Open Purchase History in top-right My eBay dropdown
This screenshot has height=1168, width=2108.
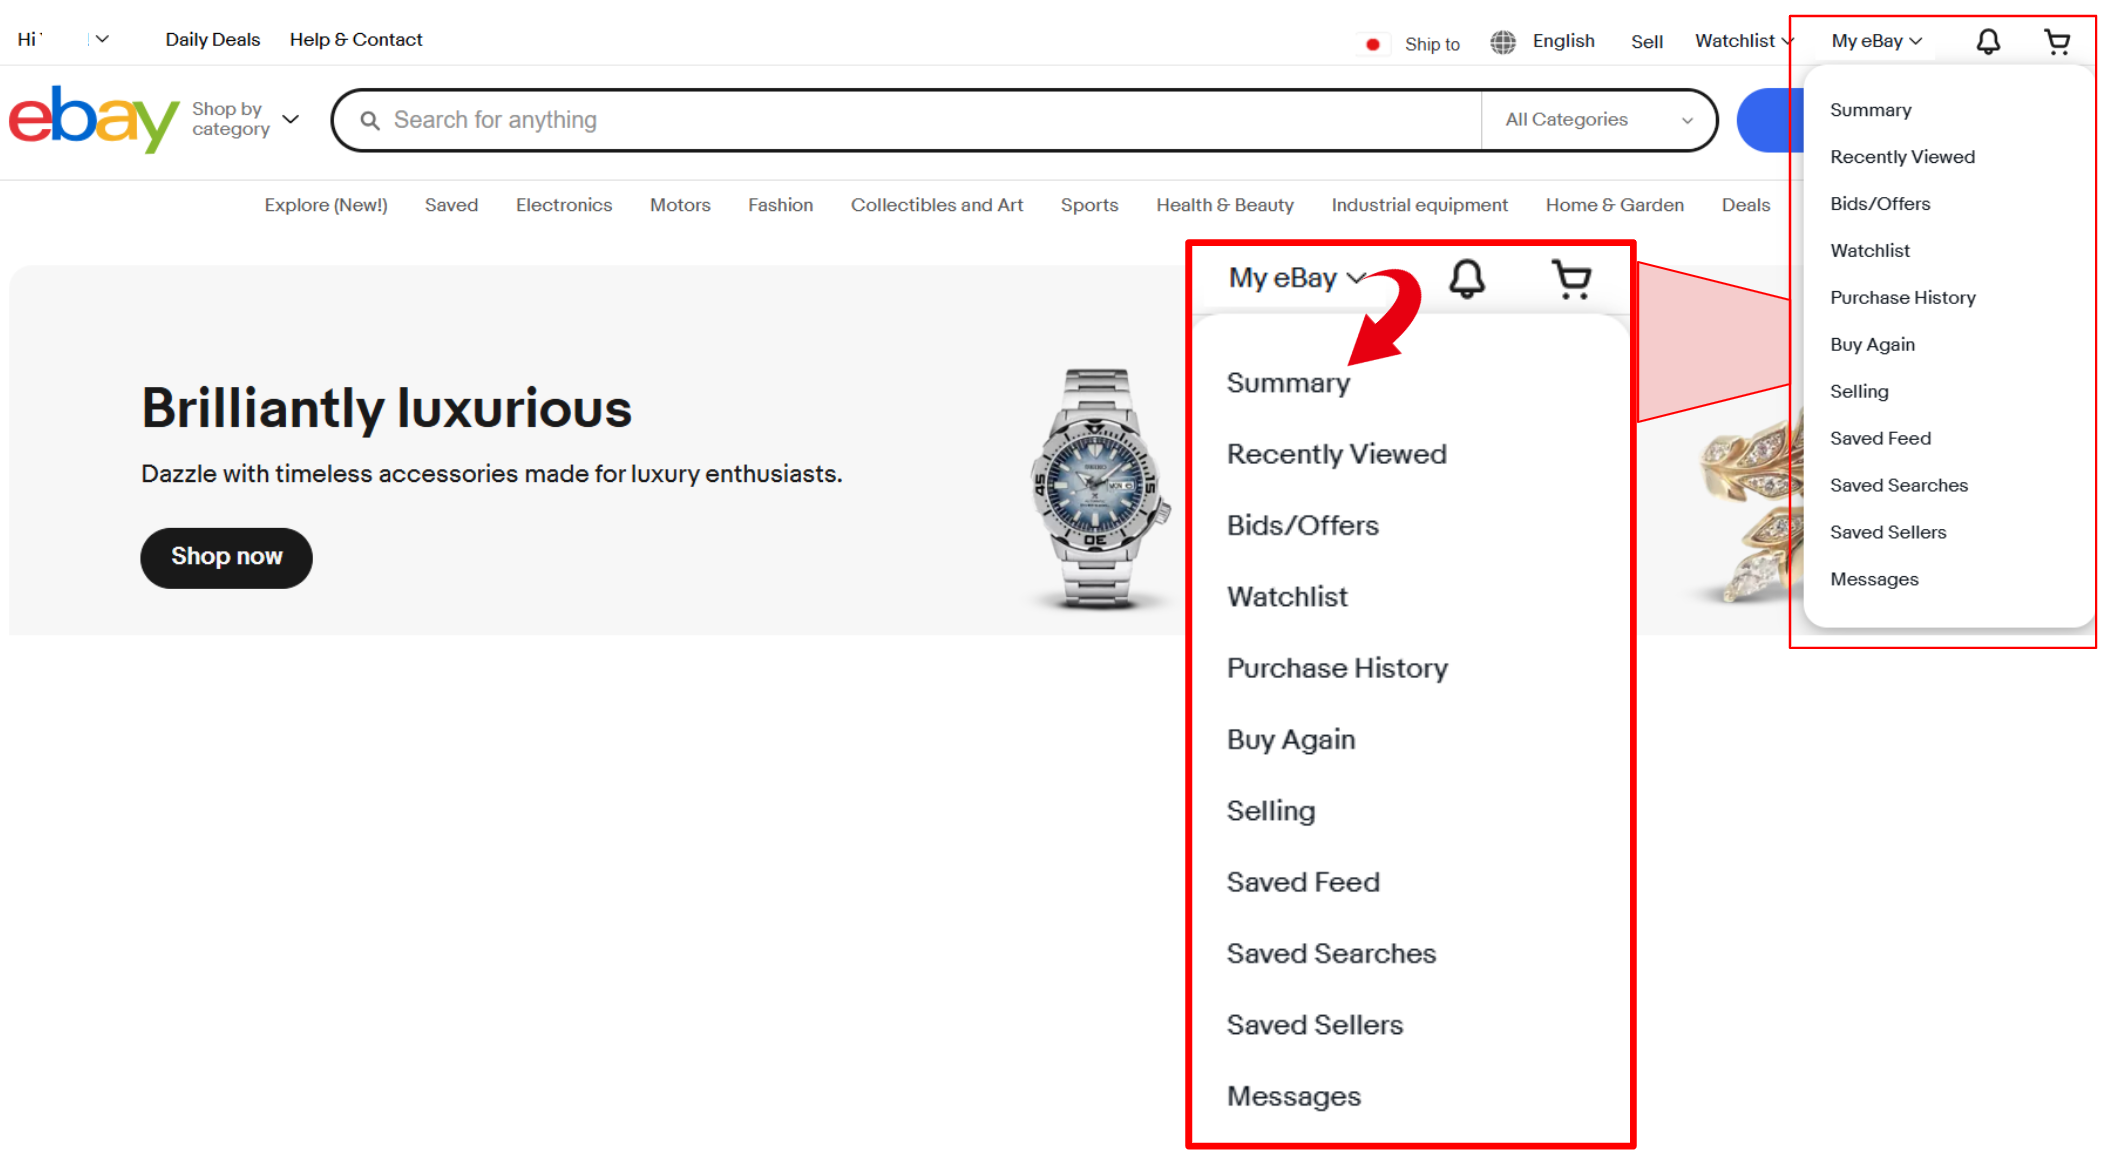coord(1902,298)
